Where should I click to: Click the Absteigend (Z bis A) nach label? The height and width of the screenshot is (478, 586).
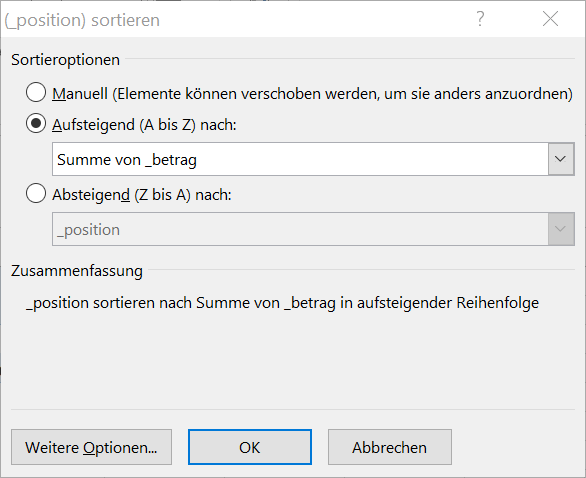[142, 195]
